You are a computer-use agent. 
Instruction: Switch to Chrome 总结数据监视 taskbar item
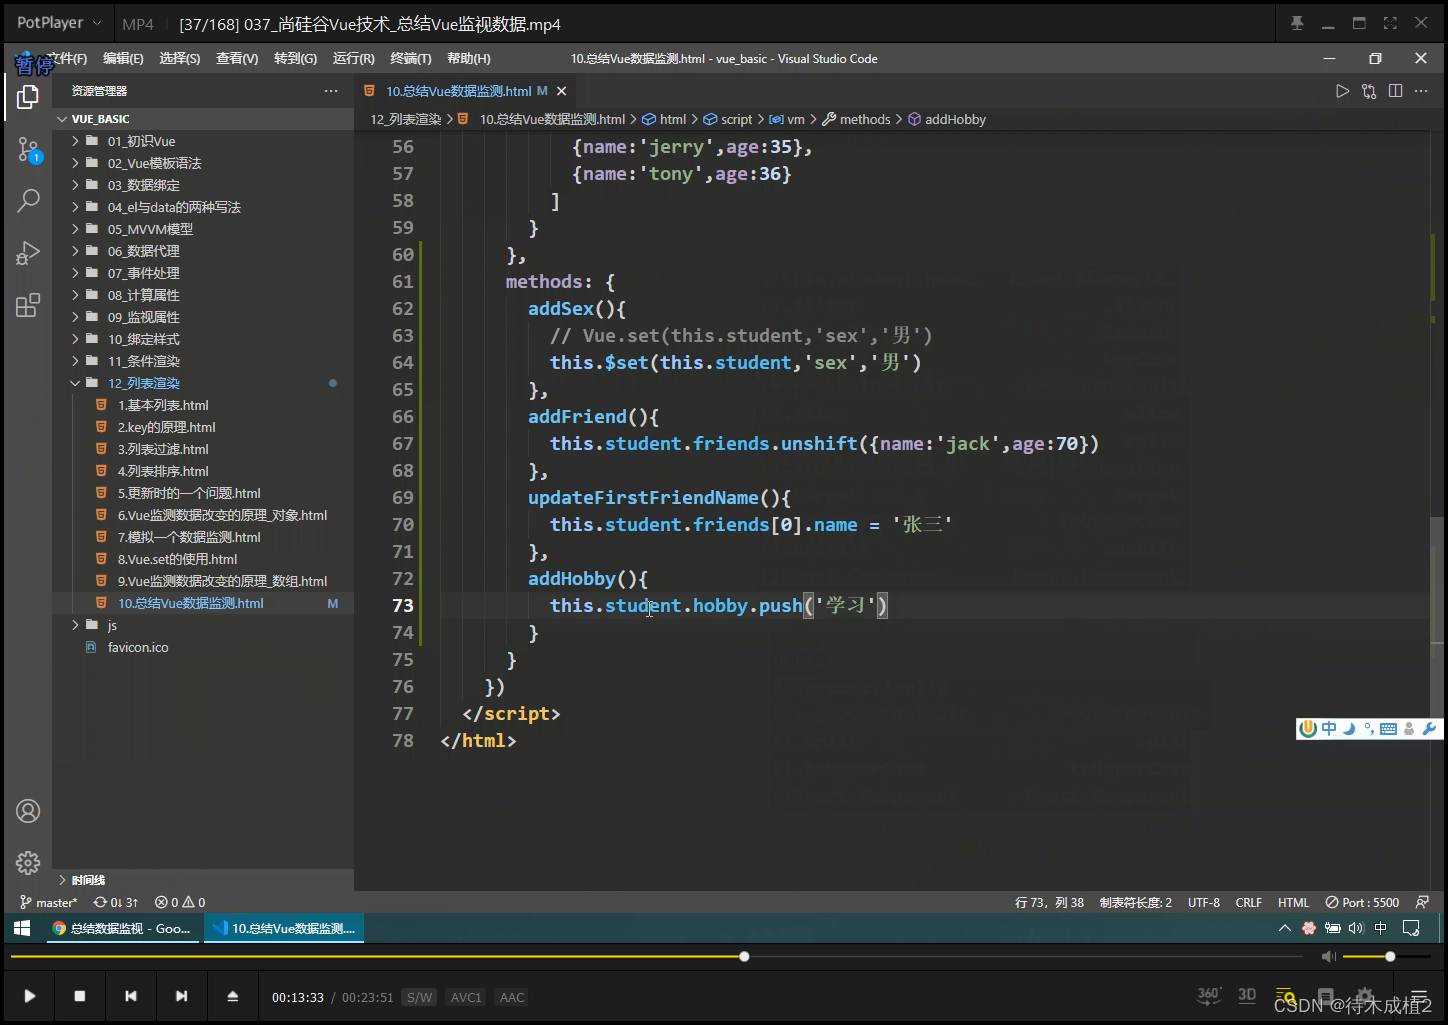click(122, 928)
